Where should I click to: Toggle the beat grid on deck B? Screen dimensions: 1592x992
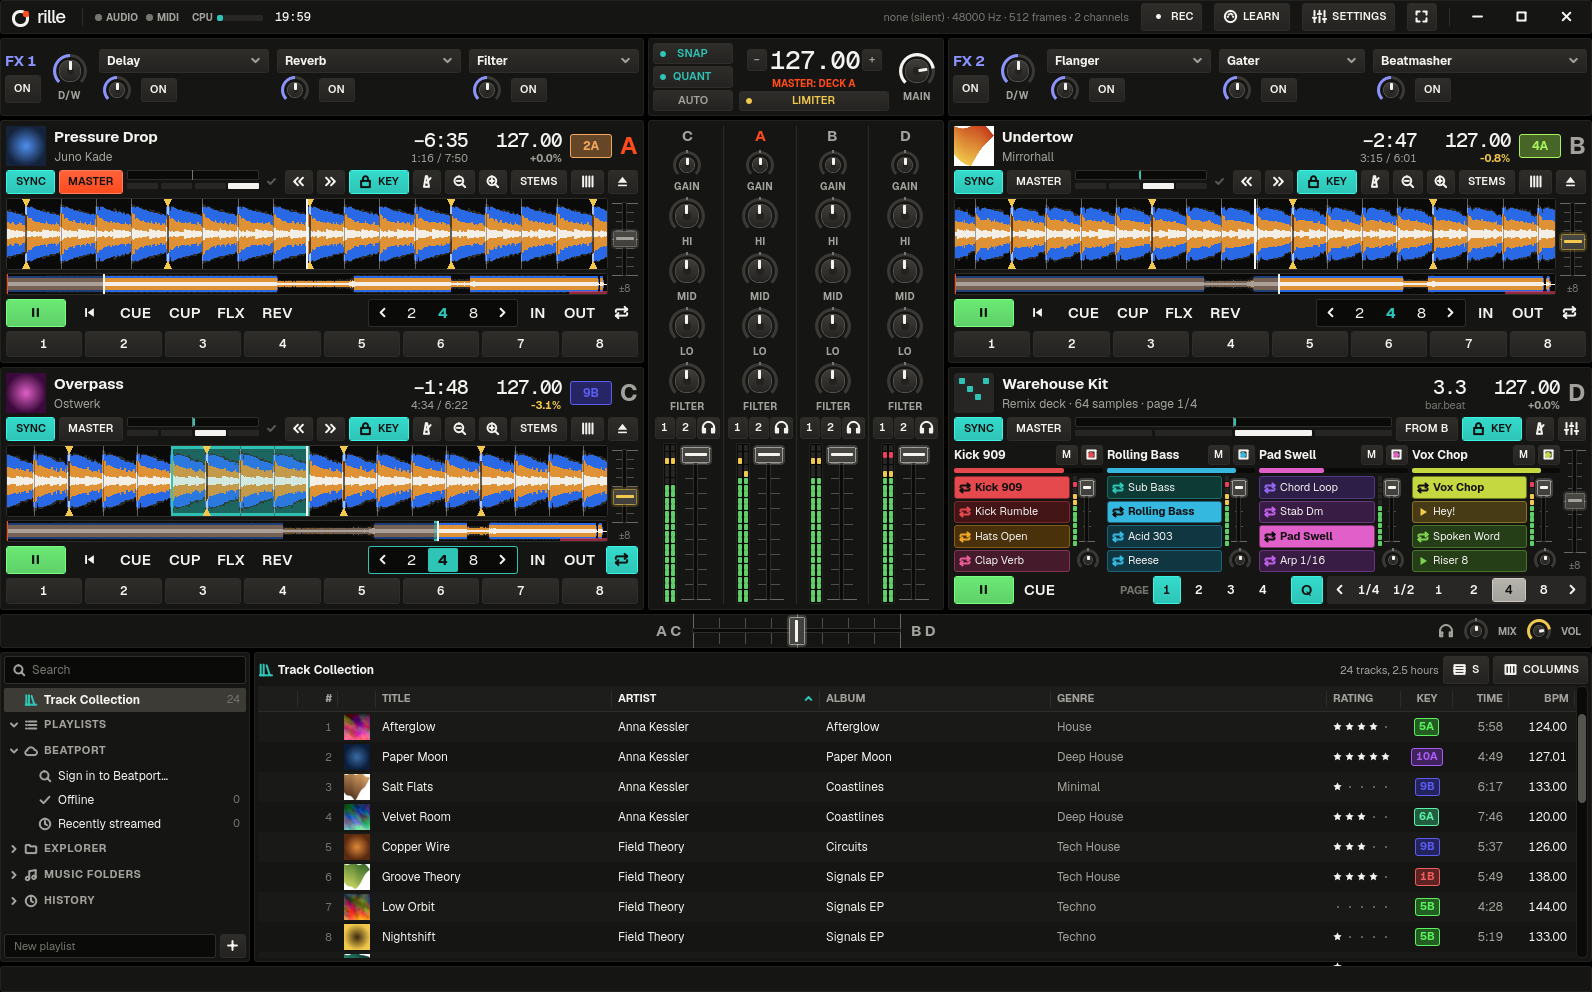point(1536,182)
